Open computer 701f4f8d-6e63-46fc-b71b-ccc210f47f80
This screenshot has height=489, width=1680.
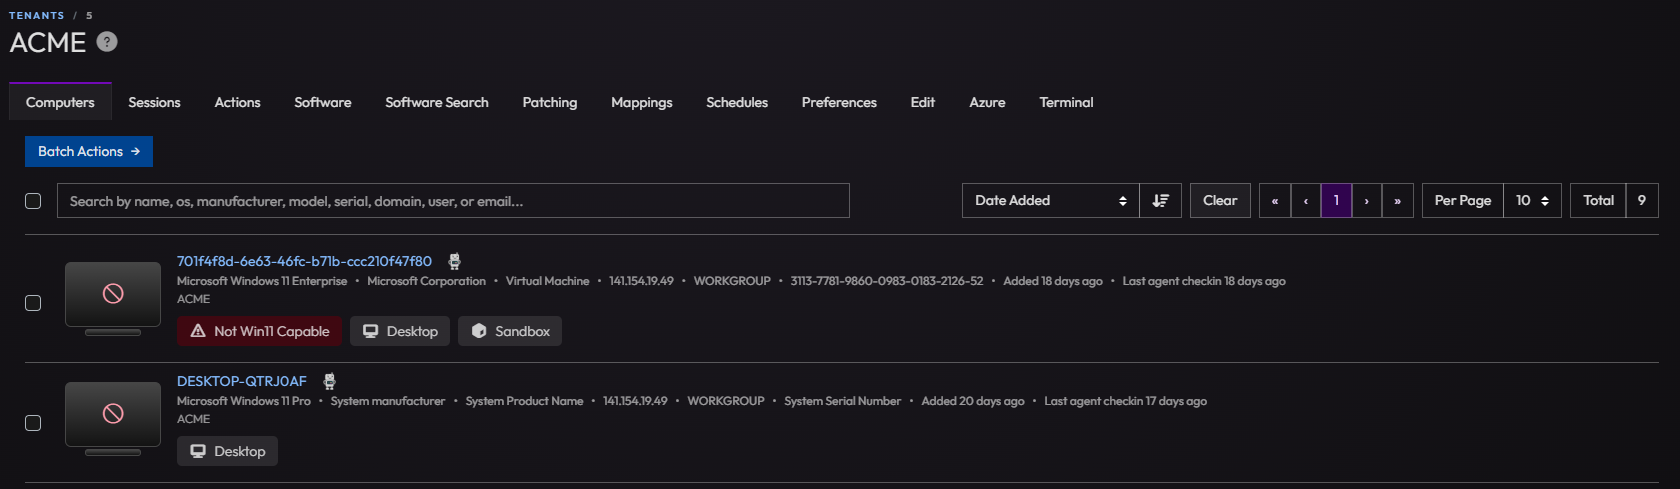[304, 261]
